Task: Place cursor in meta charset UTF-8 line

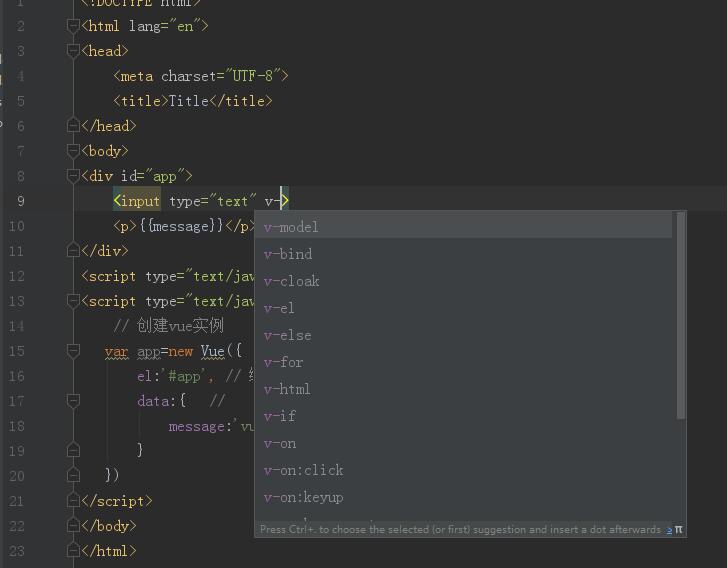Action: coord(201,76)
